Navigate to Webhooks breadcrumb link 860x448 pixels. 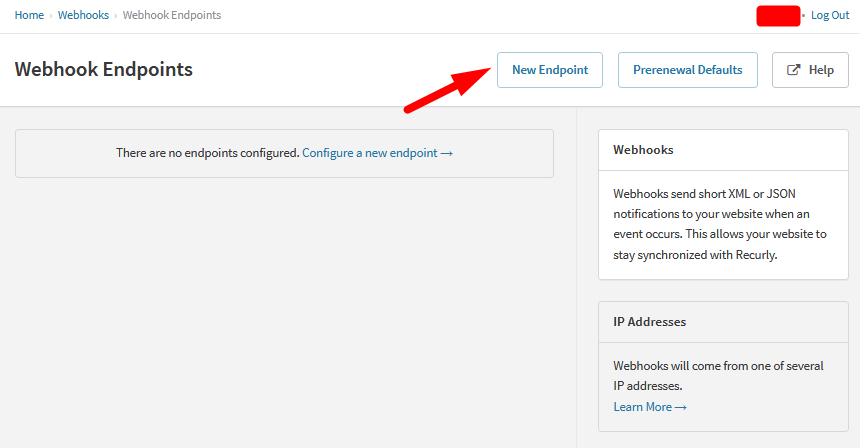coord(83,15)
